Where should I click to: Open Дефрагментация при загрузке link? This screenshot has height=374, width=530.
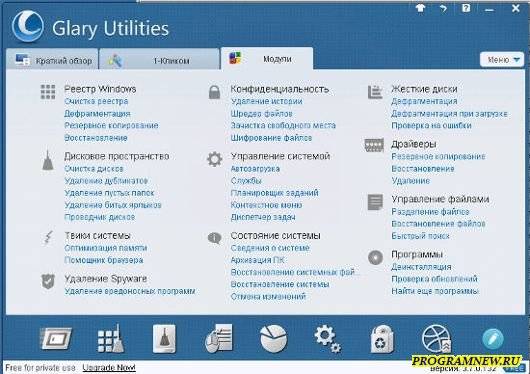[x=450, y=114]
